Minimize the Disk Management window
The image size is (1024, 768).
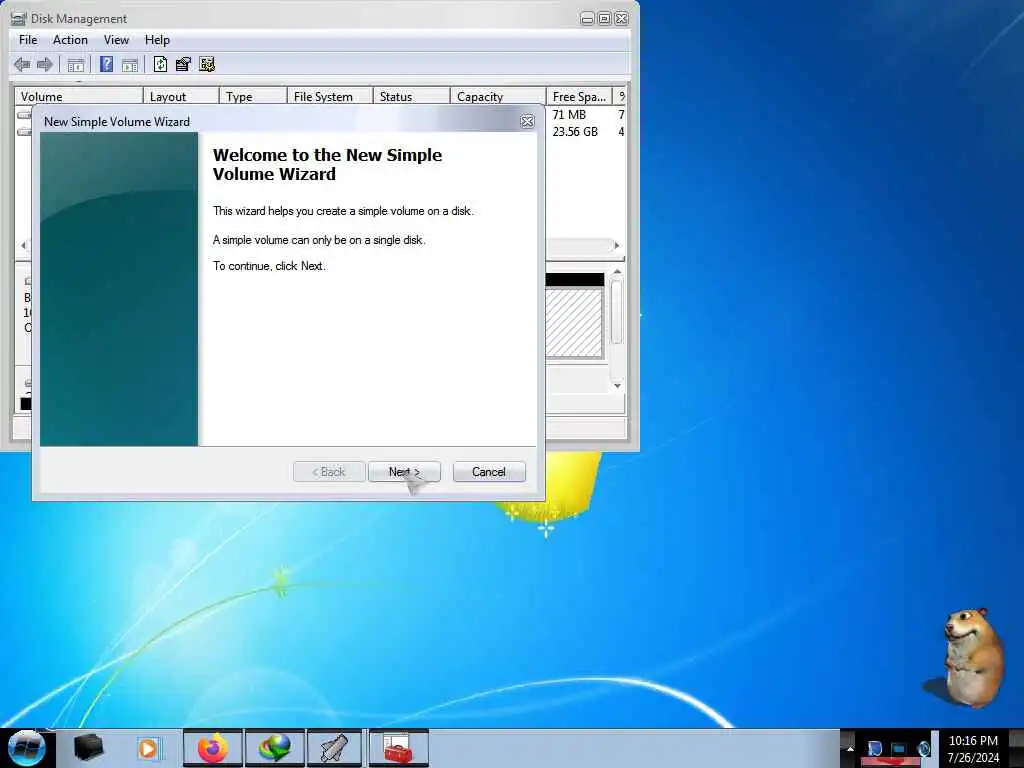[587, 19]
